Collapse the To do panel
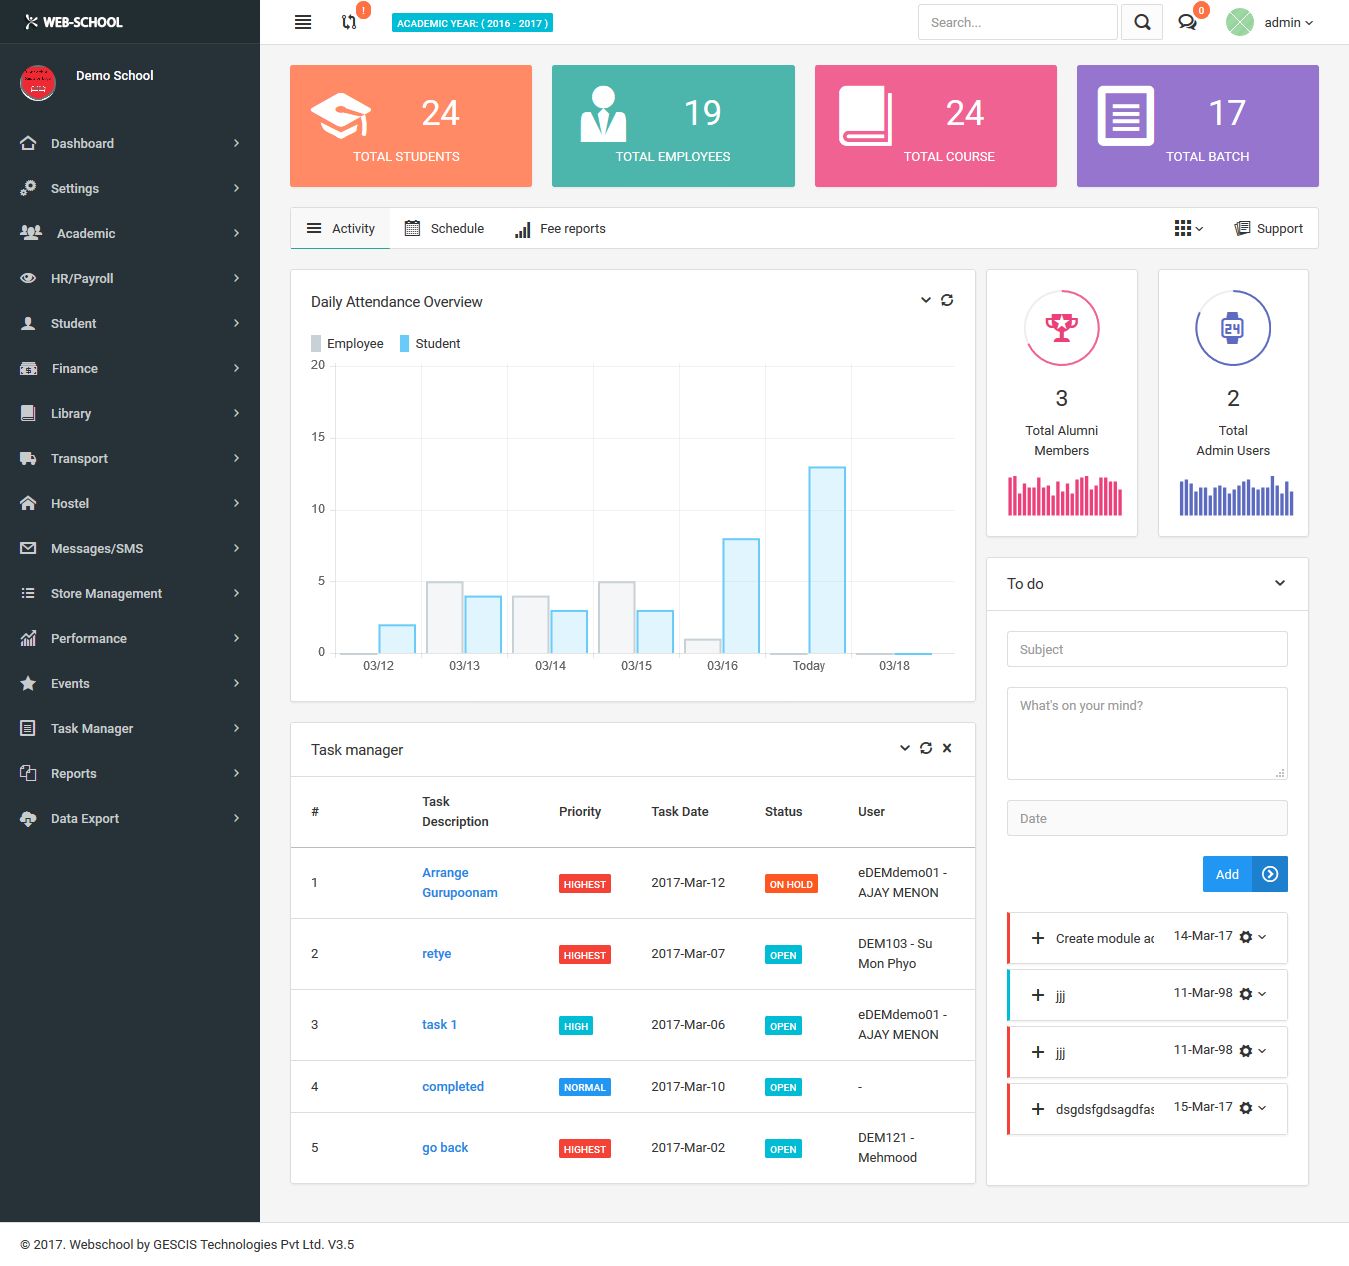The width and height of the screenshot is (1349, 1266). pyautogui.click(x=1279, y=583)
